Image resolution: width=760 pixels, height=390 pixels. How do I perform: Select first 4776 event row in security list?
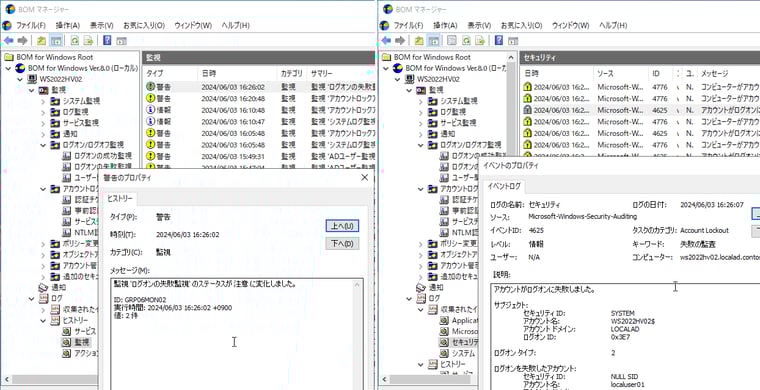(x=640, y=87)
